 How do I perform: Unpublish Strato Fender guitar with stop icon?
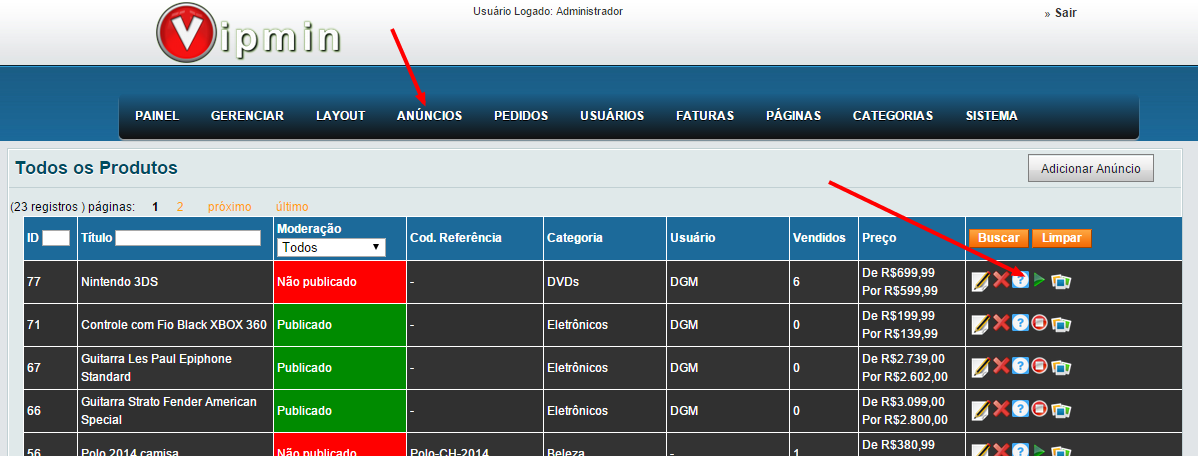point(1038,409)
